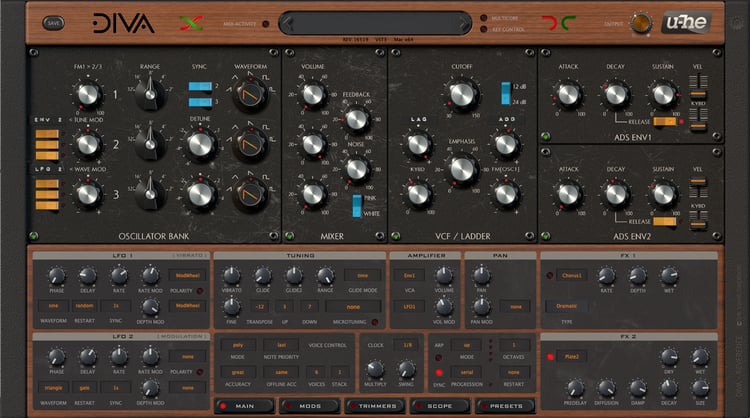Click the green redo arrow
Viewport: 750px width, 418px height.
[x=568, y=22]
